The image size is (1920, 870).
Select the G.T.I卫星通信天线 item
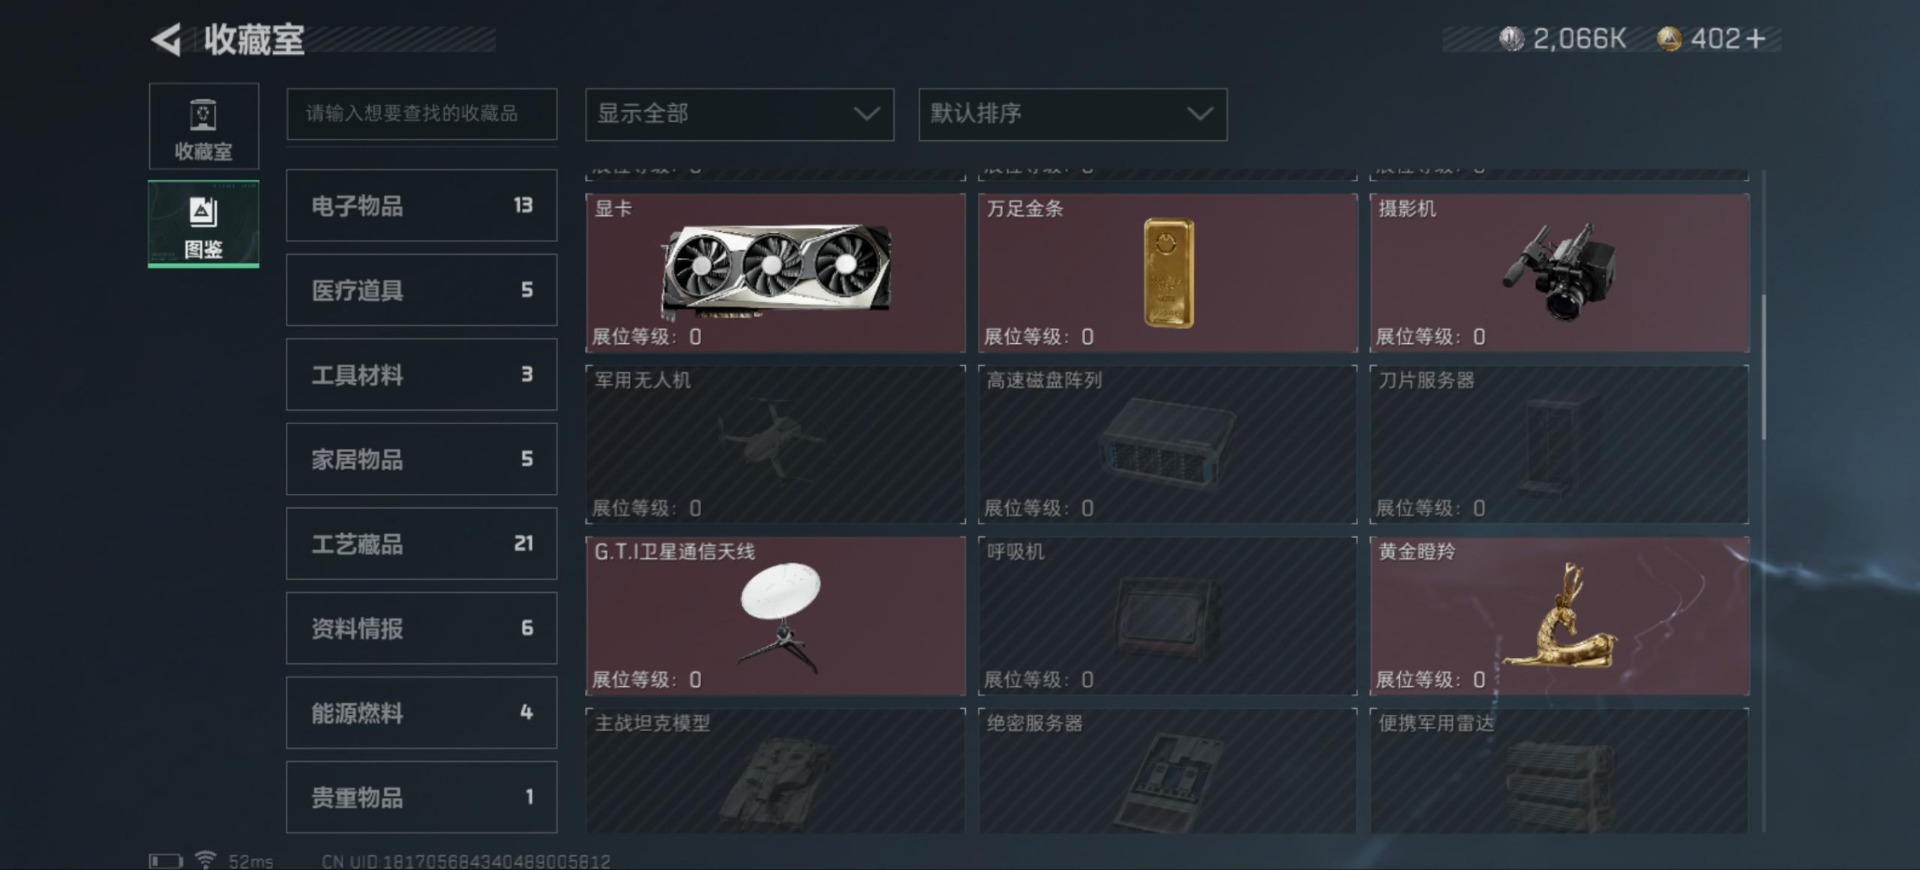775,616
